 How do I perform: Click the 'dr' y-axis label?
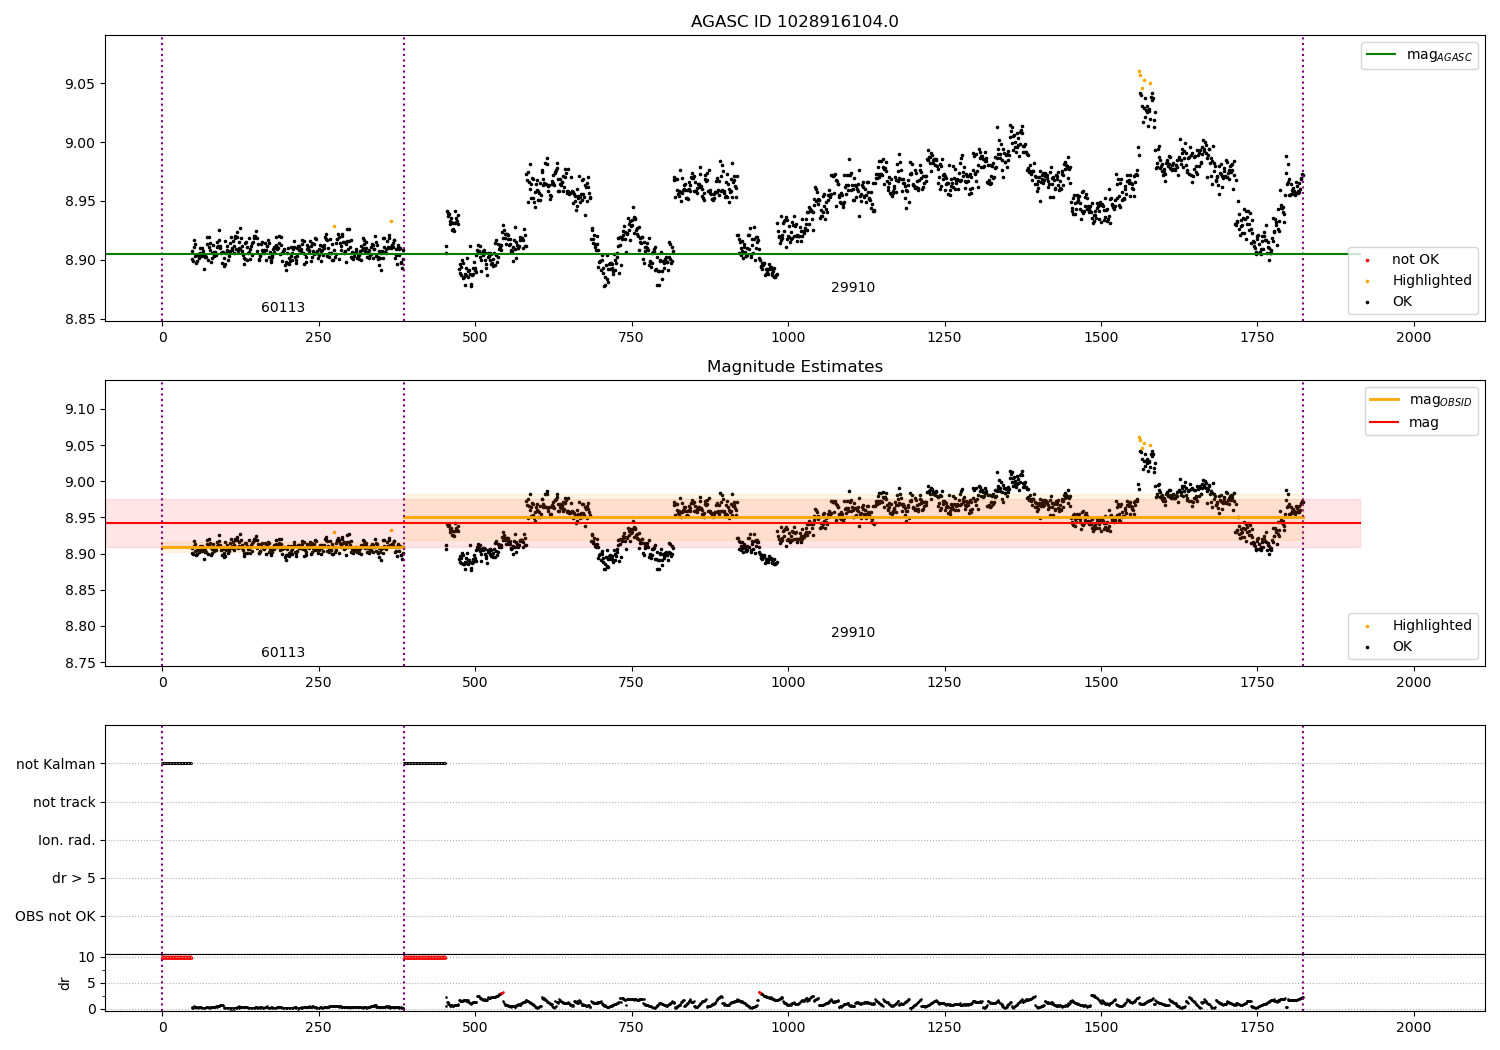(65, 983)
